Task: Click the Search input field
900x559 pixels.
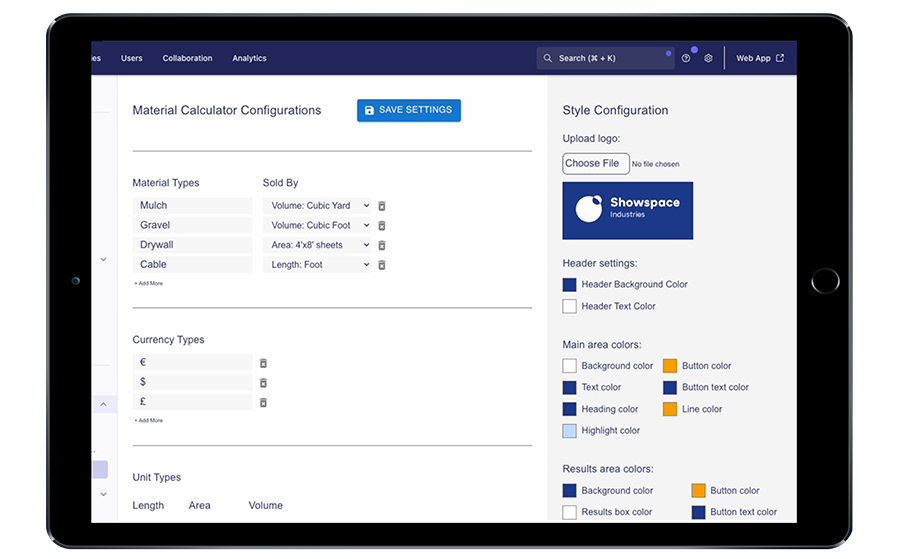Action: (605, 59)
